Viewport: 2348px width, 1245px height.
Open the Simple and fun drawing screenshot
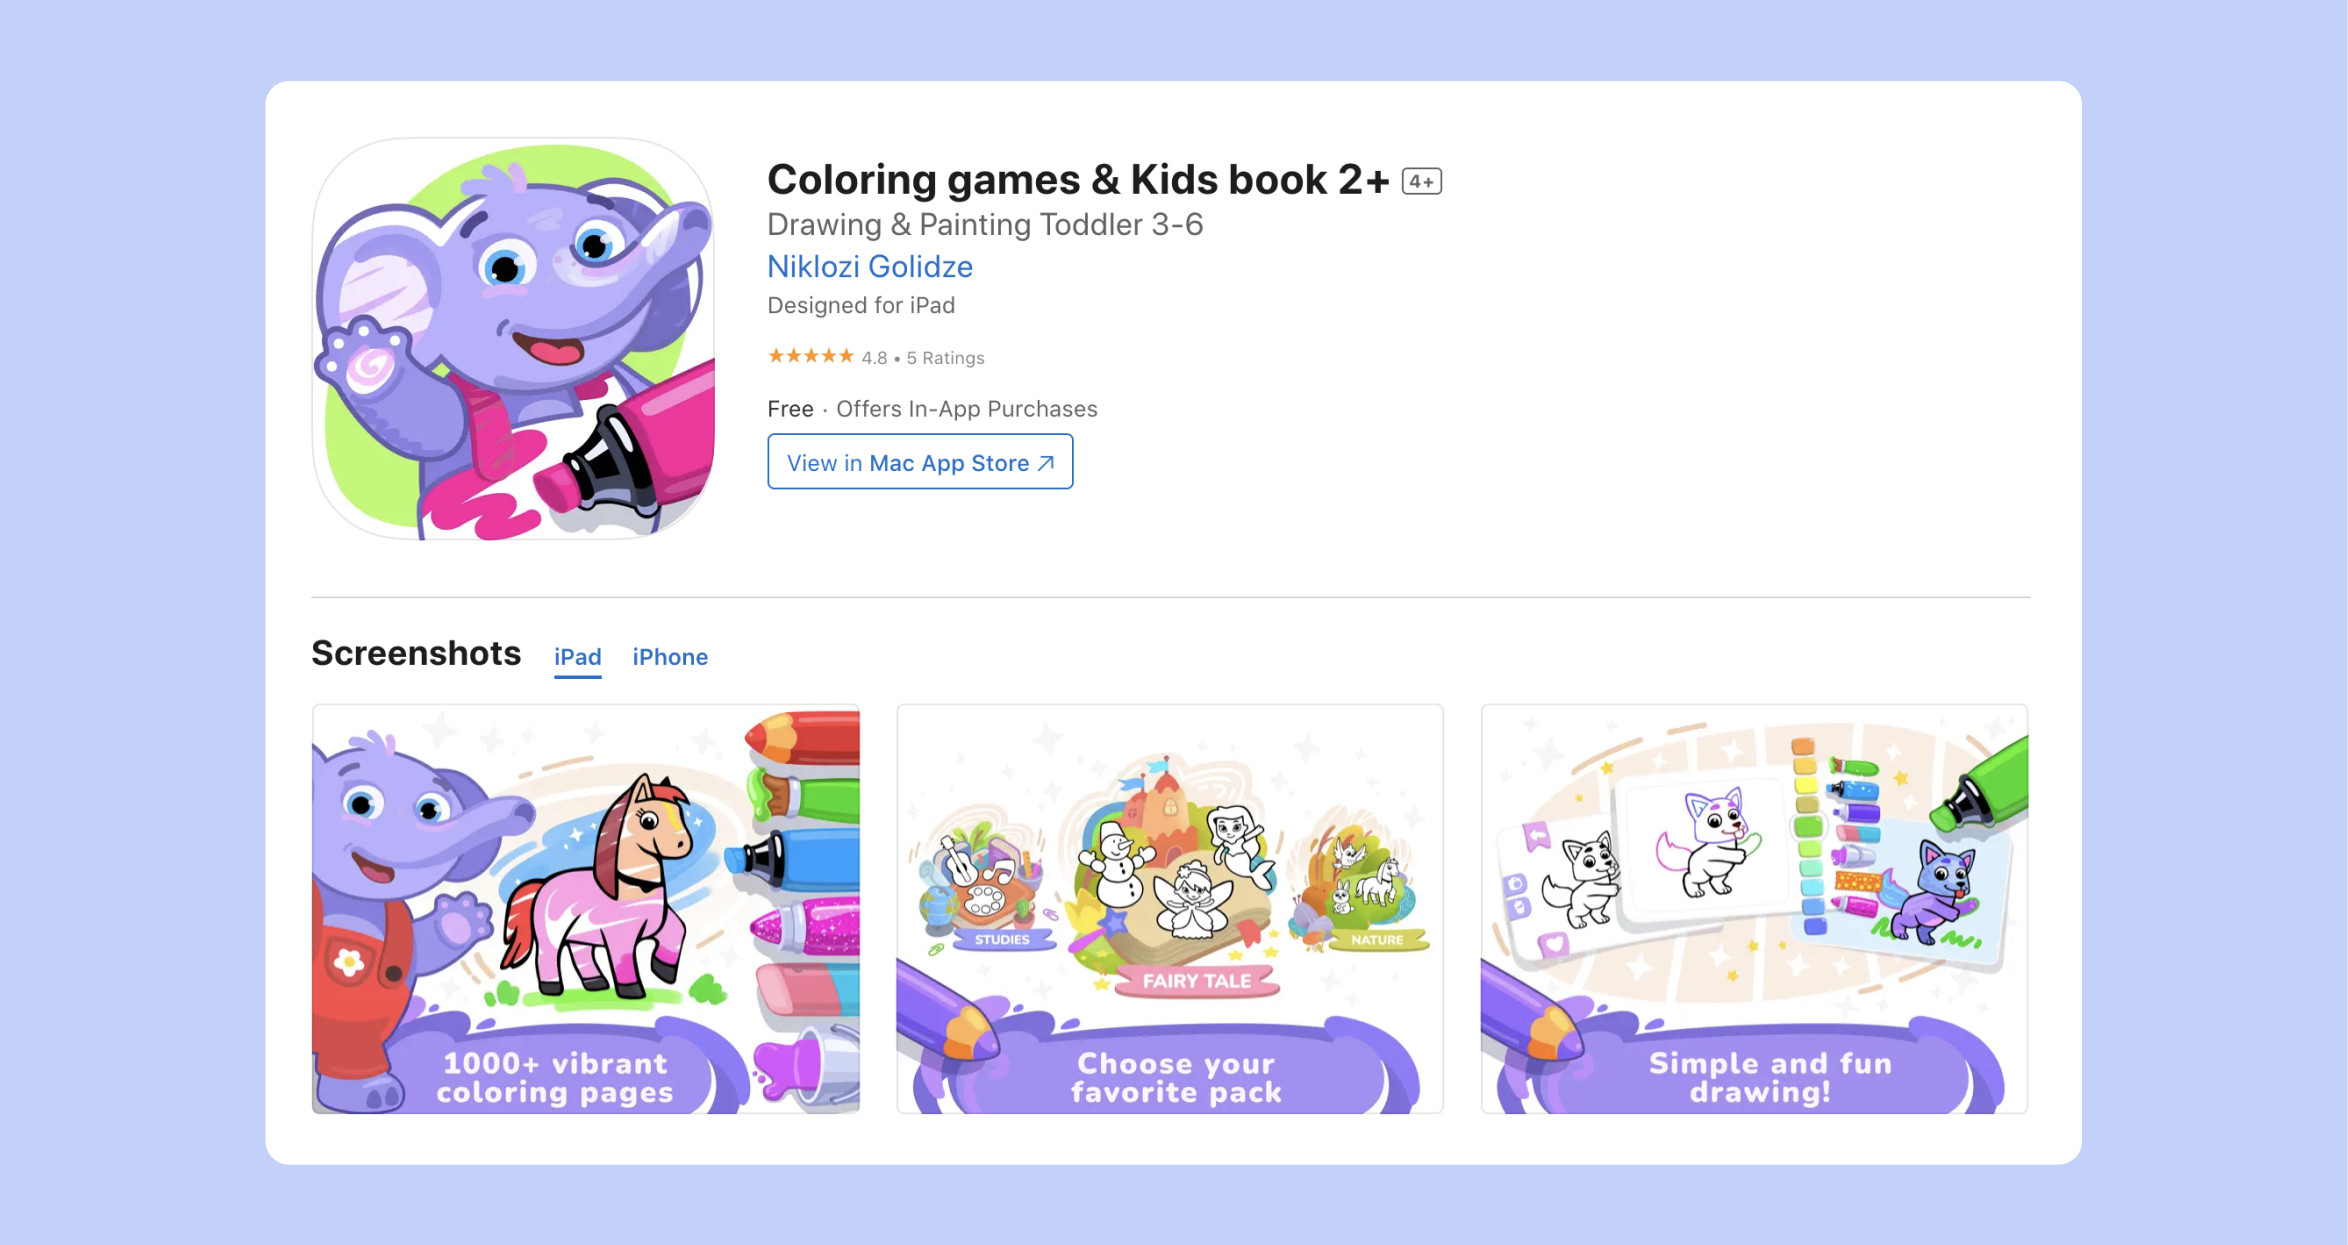[1754, 909]
